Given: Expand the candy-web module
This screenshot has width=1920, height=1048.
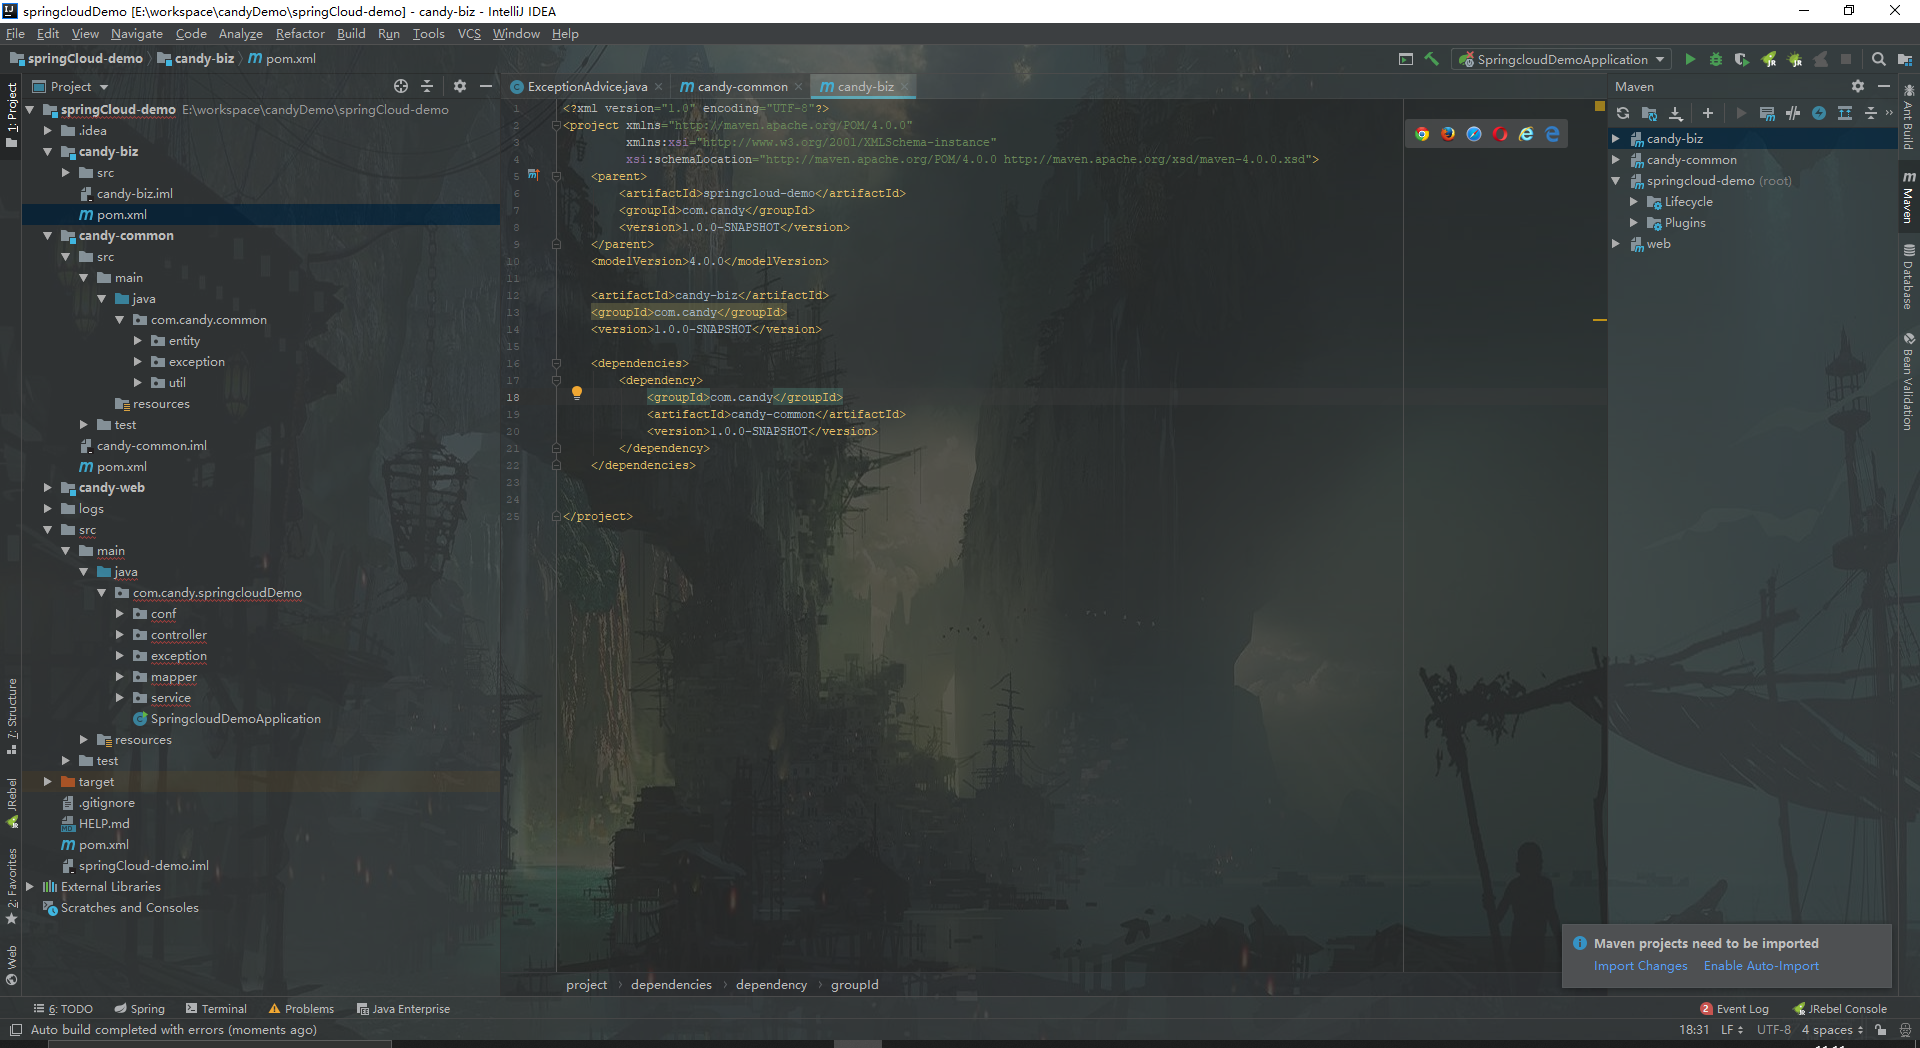Looking at the screenshot, I should (47, 488).
